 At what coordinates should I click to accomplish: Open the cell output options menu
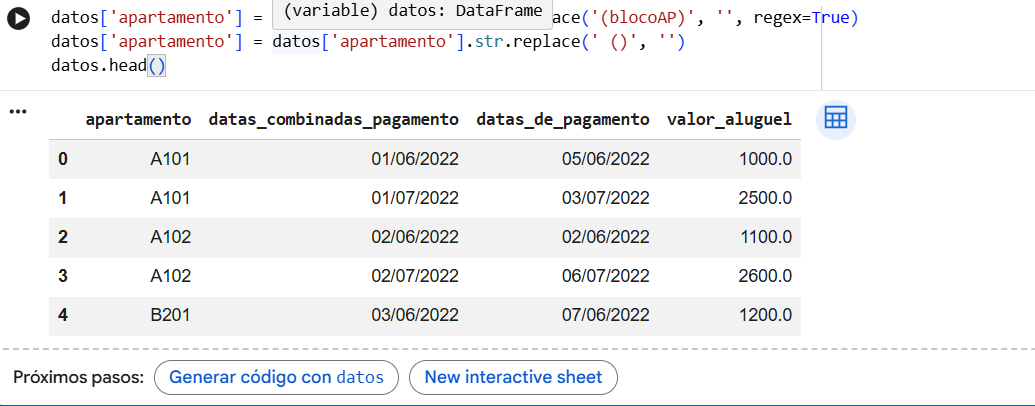(16, 111)
